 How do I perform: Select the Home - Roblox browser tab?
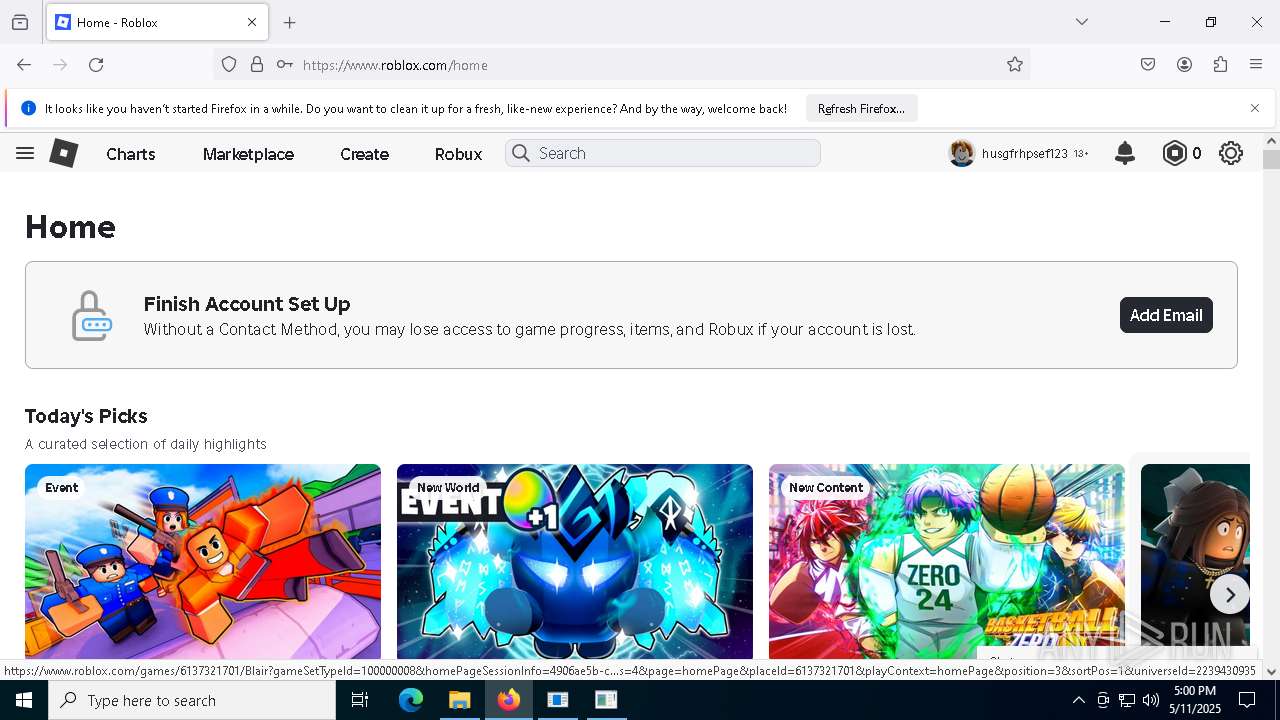(x=157, y=22)
